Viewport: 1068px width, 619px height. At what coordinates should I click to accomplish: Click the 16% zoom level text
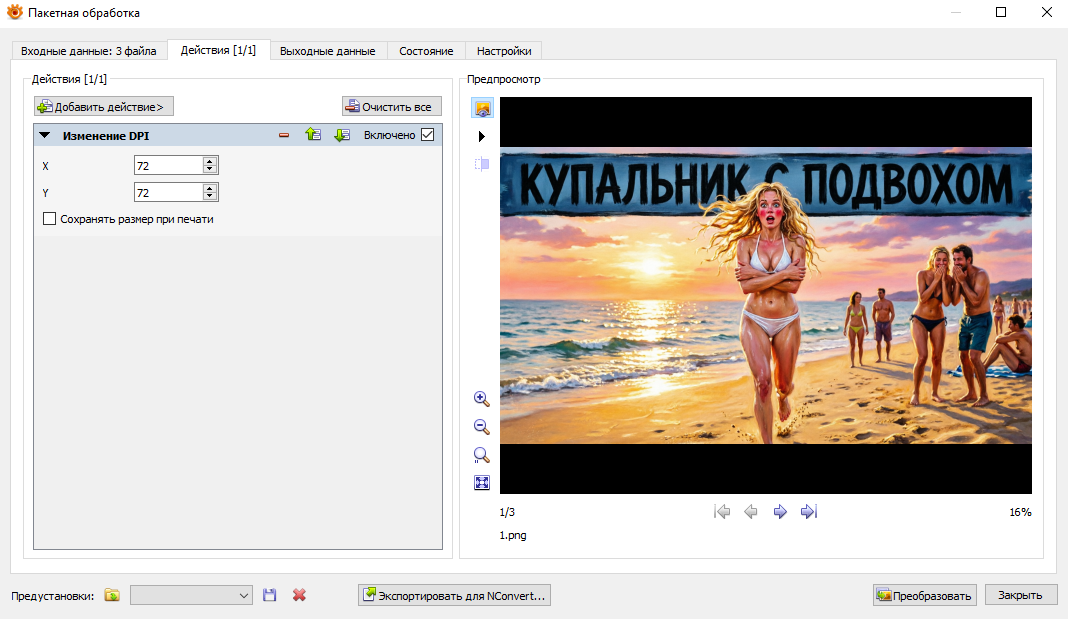click(1020, 512)
